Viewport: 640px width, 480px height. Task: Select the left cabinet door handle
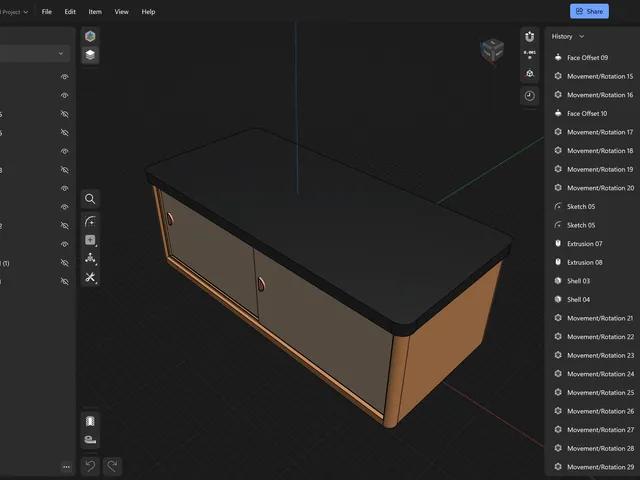click(170, 219)
